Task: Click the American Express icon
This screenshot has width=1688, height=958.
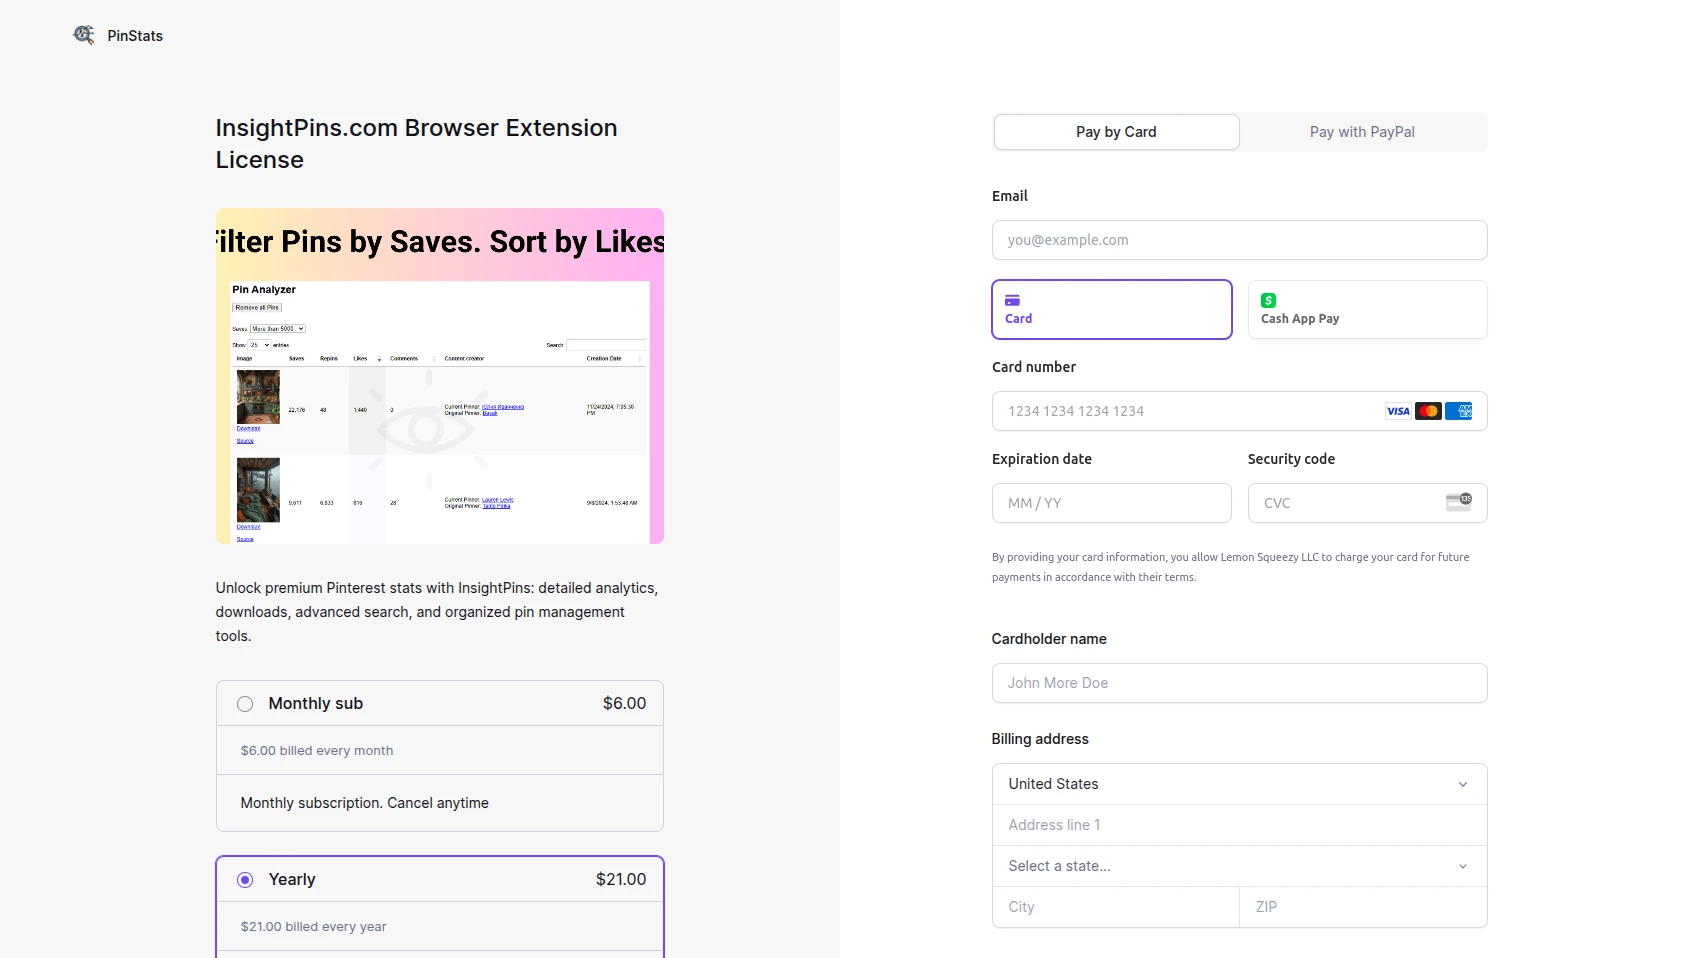Action: tap(1458, 411)
